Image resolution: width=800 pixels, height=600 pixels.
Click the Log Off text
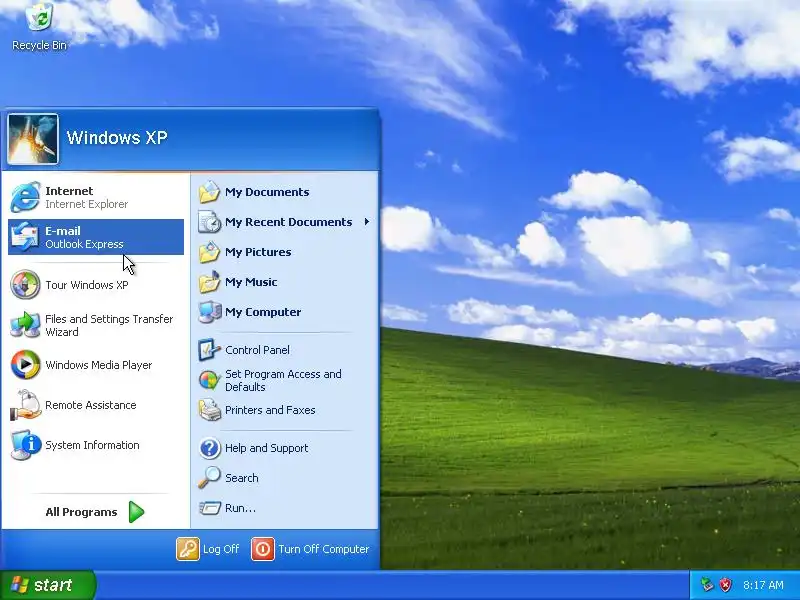coord(221,549)
